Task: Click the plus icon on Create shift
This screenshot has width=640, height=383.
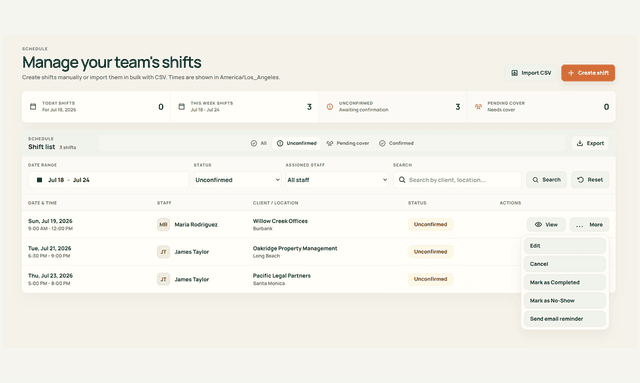Action: tap(571, 73)
